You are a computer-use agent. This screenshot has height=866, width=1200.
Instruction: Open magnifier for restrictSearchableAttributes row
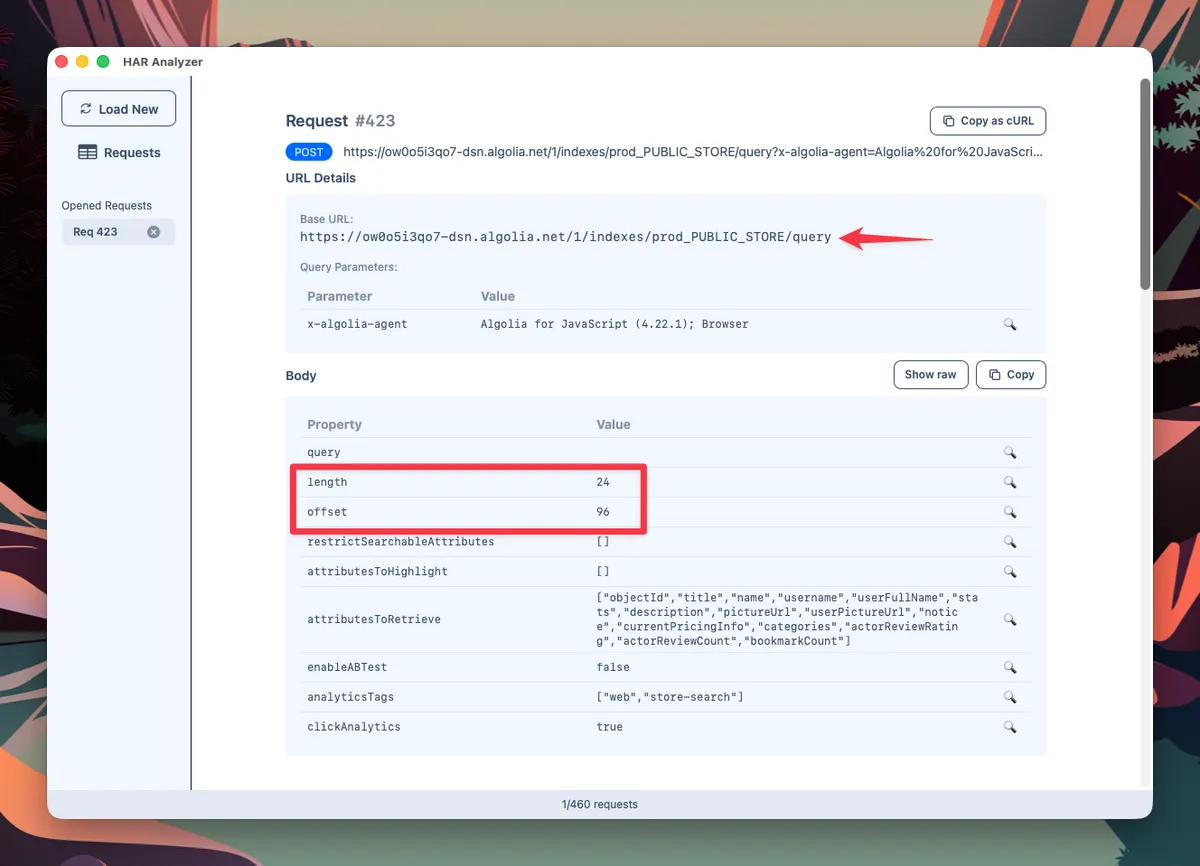click(1010, 542)
